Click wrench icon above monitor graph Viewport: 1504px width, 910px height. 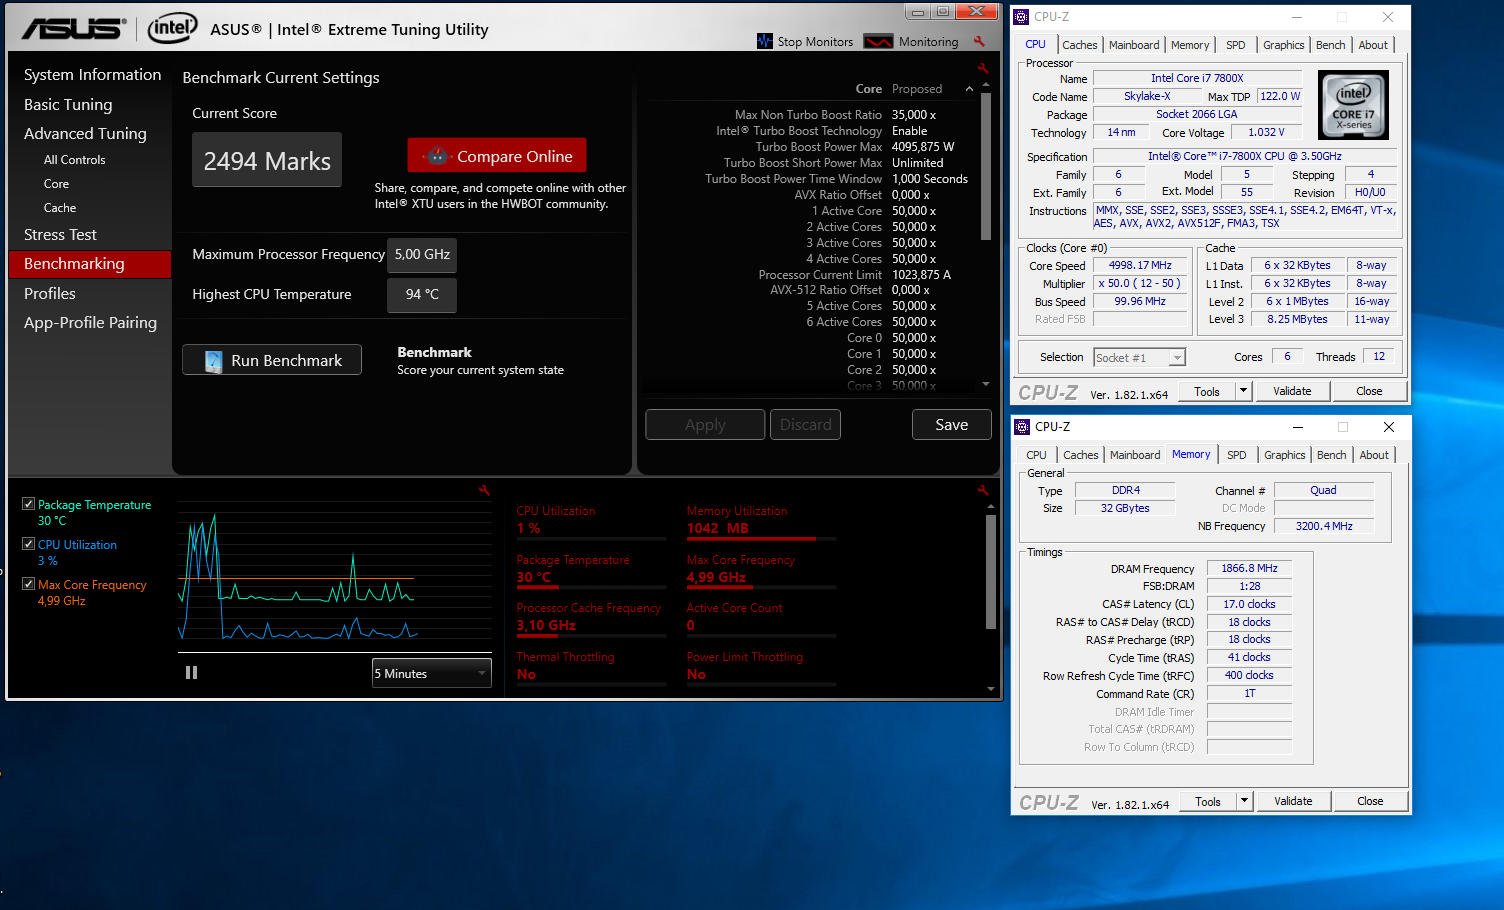point(484,490)
